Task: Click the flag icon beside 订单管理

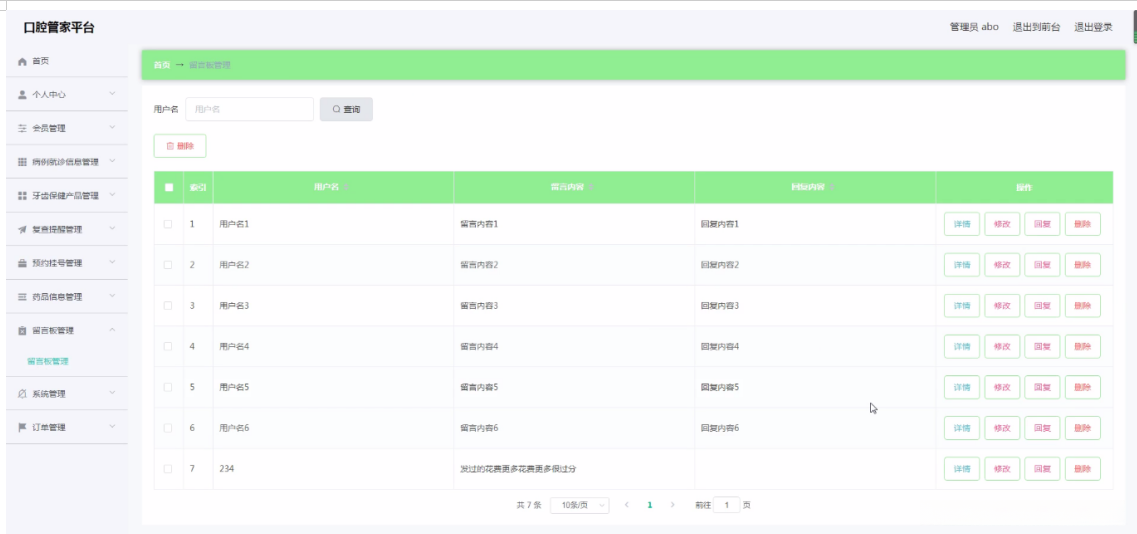Action: click(22, 427)
